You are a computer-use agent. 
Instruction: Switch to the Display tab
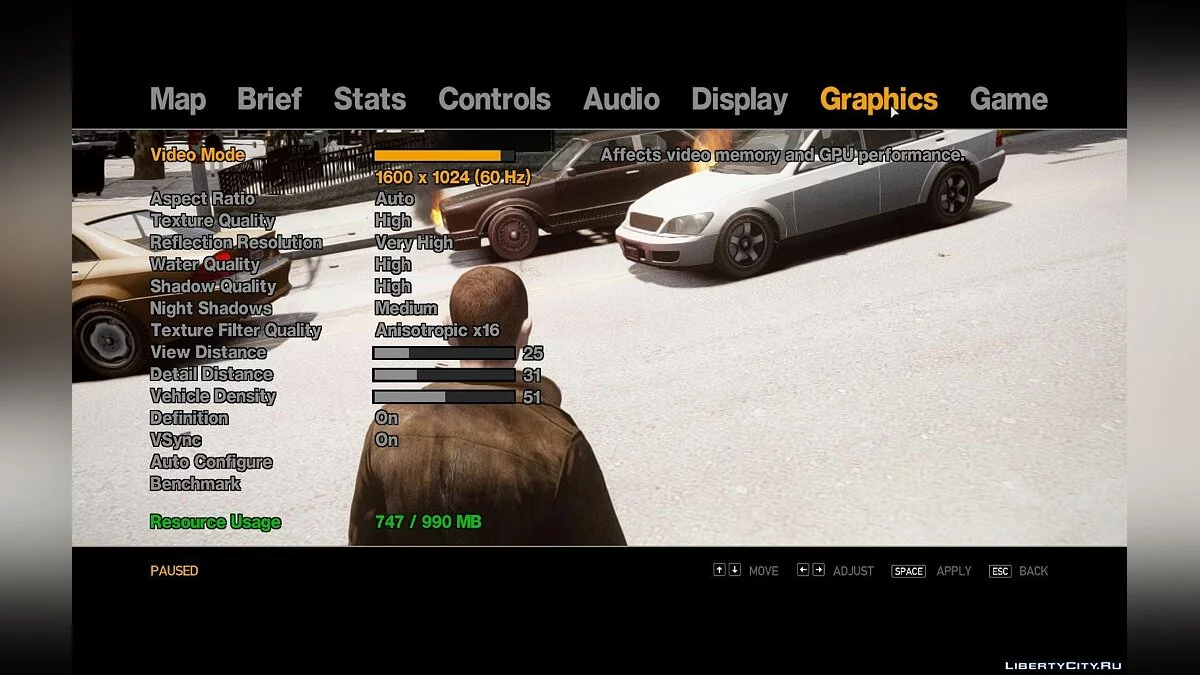pyautogui.click(x=739, y=99)
